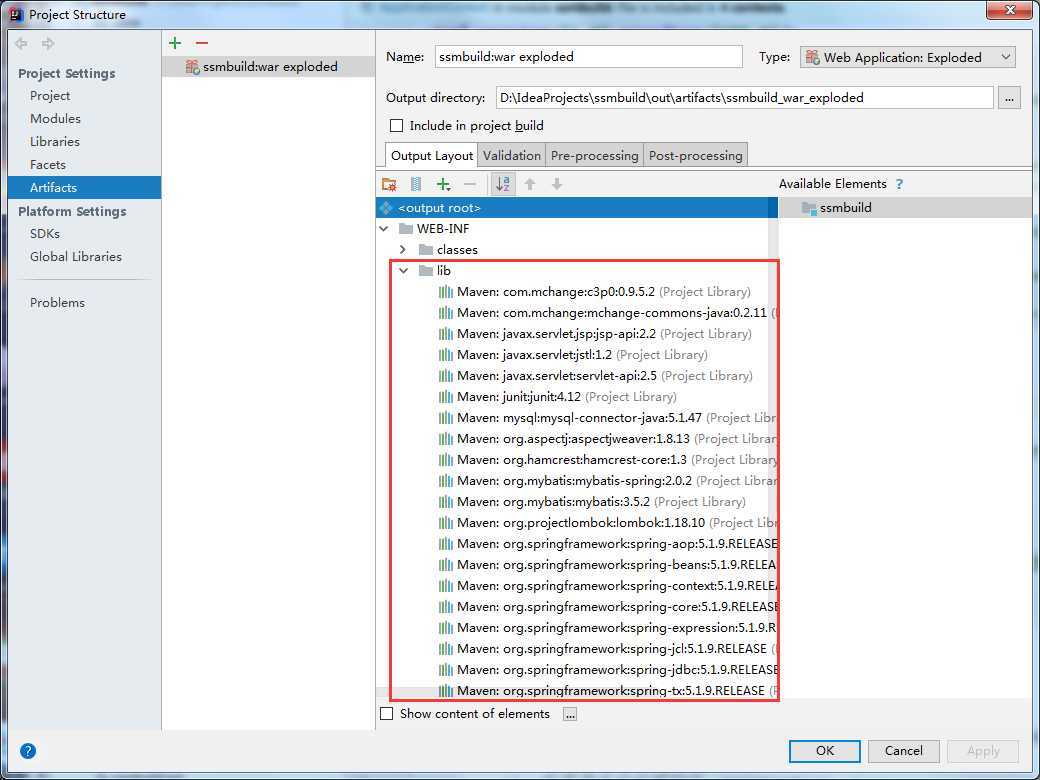Click the artifact Name input field
The width and height of the screenshot is (1040, 780).
coord(588,56)
